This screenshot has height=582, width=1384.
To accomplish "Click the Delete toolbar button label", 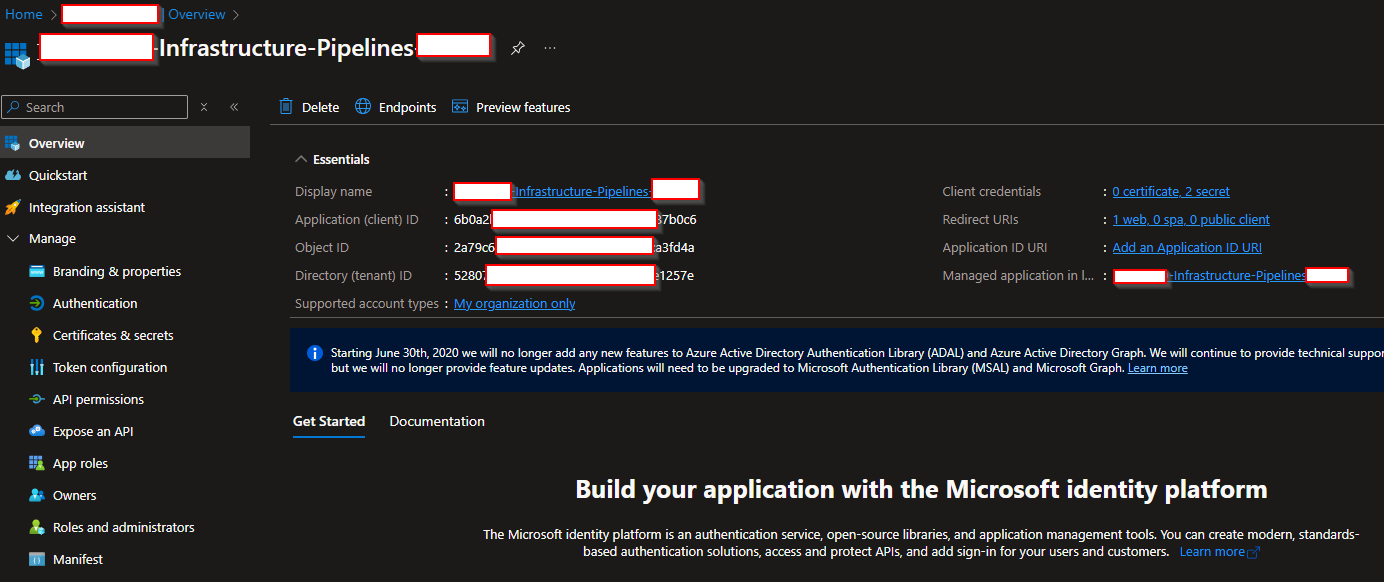I will tap(320, 107).
